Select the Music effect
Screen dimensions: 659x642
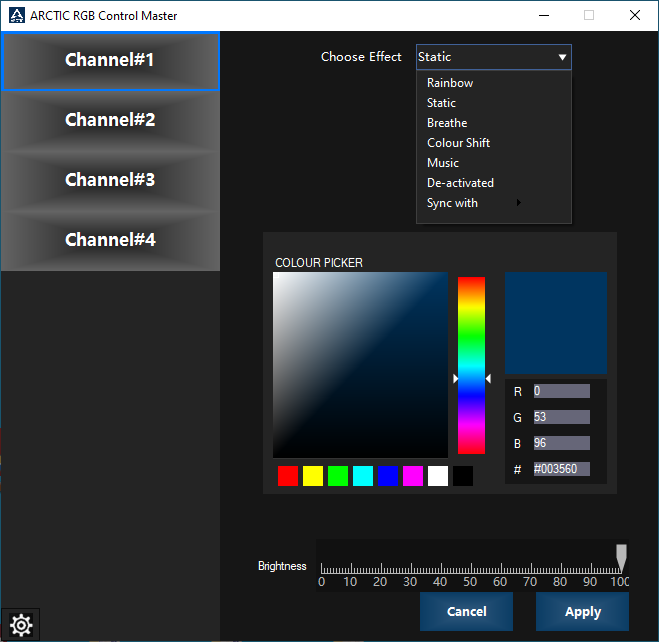[493, 163]
